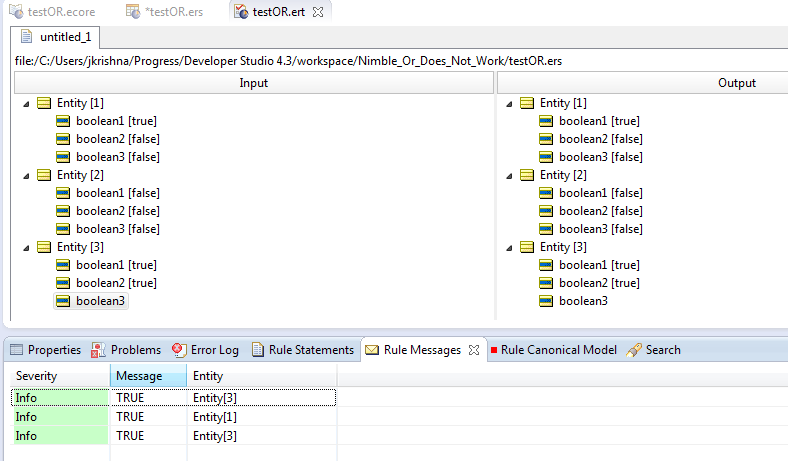Image resolution: width=788 pixels, height=461 pixels.
Task: Collapse Entity [3] in Input tree
Action: pyautogui.click(x=26, y=248)
